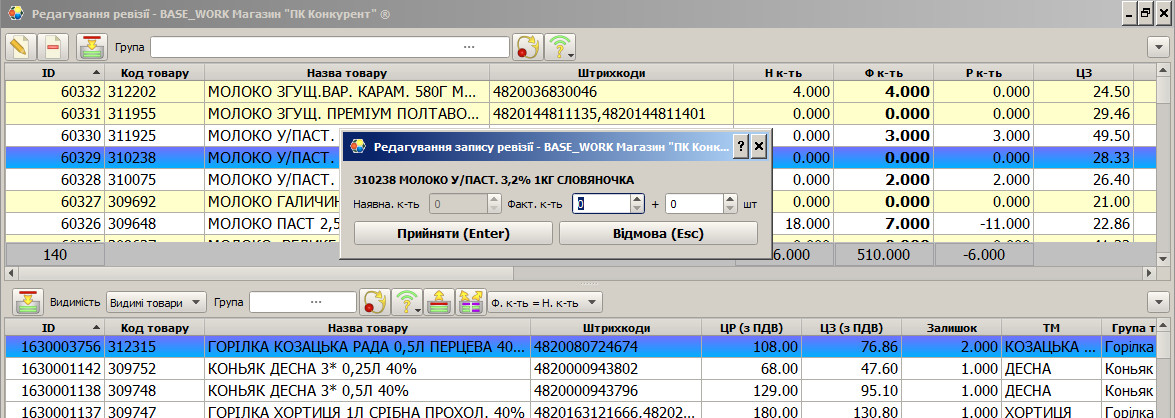Open the Видимі товари visibility dropdown
The image size is (1175, 418).
[x=155, y=302]
